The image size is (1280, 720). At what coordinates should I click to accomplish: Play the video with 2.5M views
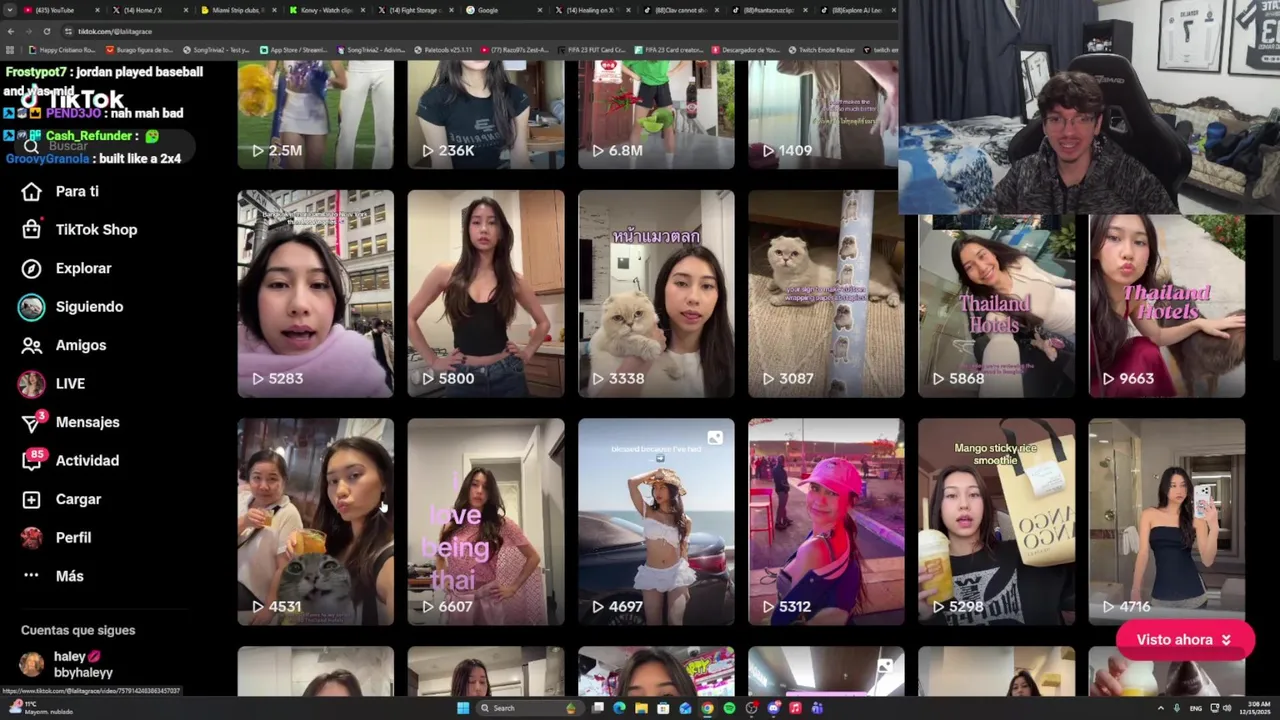tap(315, 115)
